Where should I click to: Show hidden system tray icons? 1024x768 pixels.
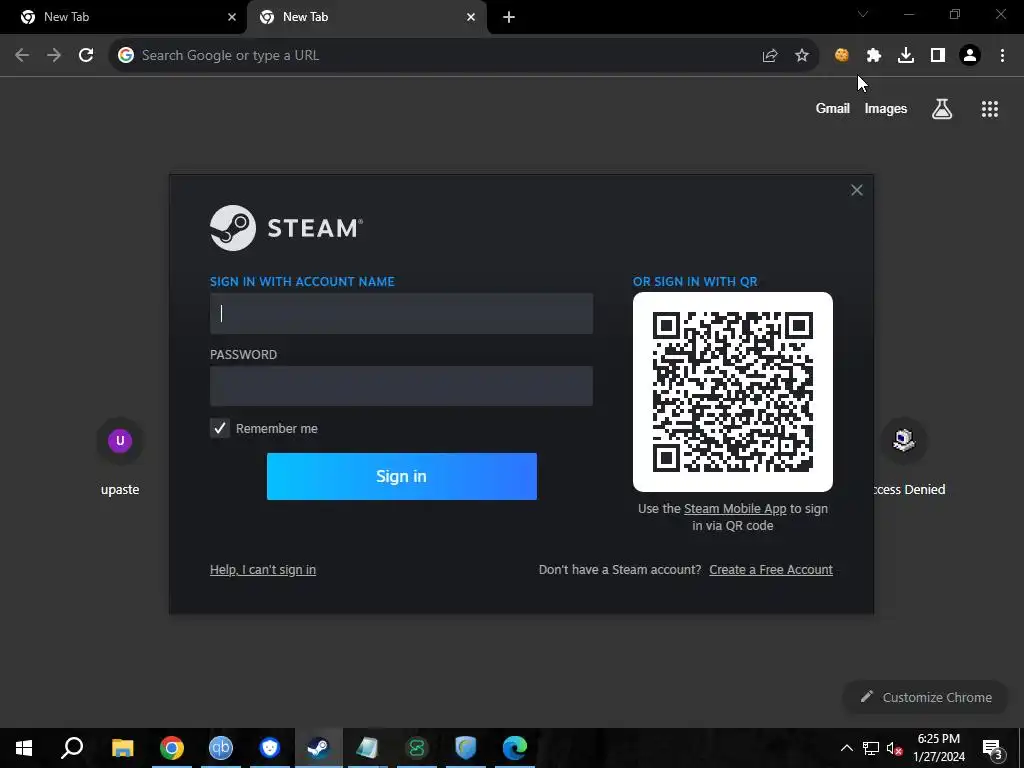pos(846,748)
